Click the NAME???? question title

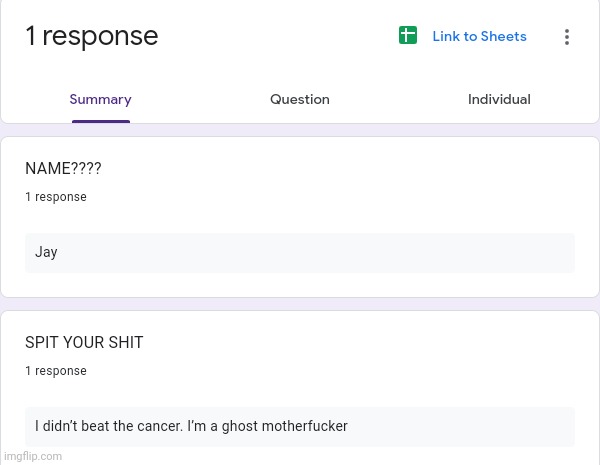pyautogui.click(x=63, y=169)
